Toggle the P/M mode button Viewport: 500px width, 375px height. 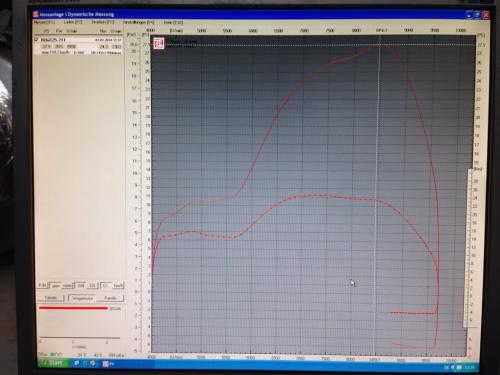[43, 286]
